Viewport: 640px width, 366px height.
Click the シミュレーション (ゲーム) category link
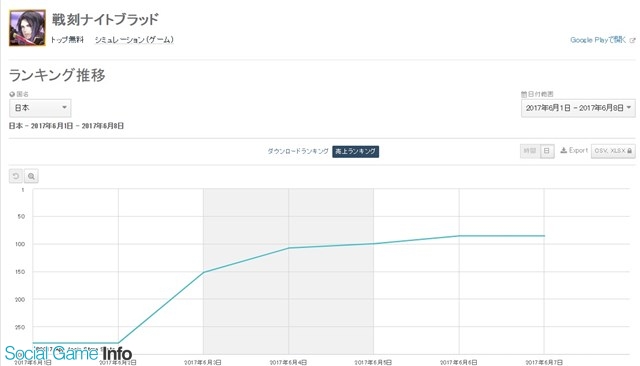(134, 40)
